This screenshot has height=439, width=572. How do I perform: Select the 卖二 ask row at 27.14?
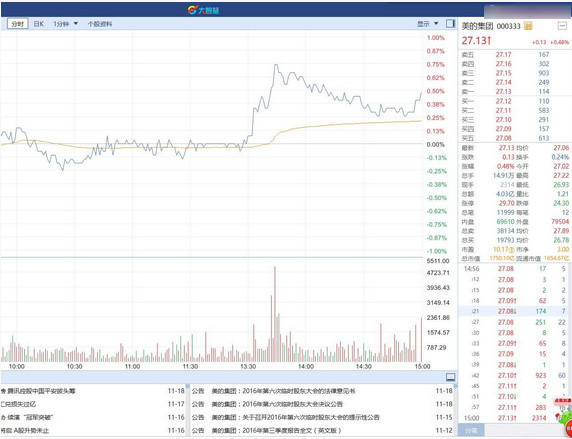coord(514,82)
